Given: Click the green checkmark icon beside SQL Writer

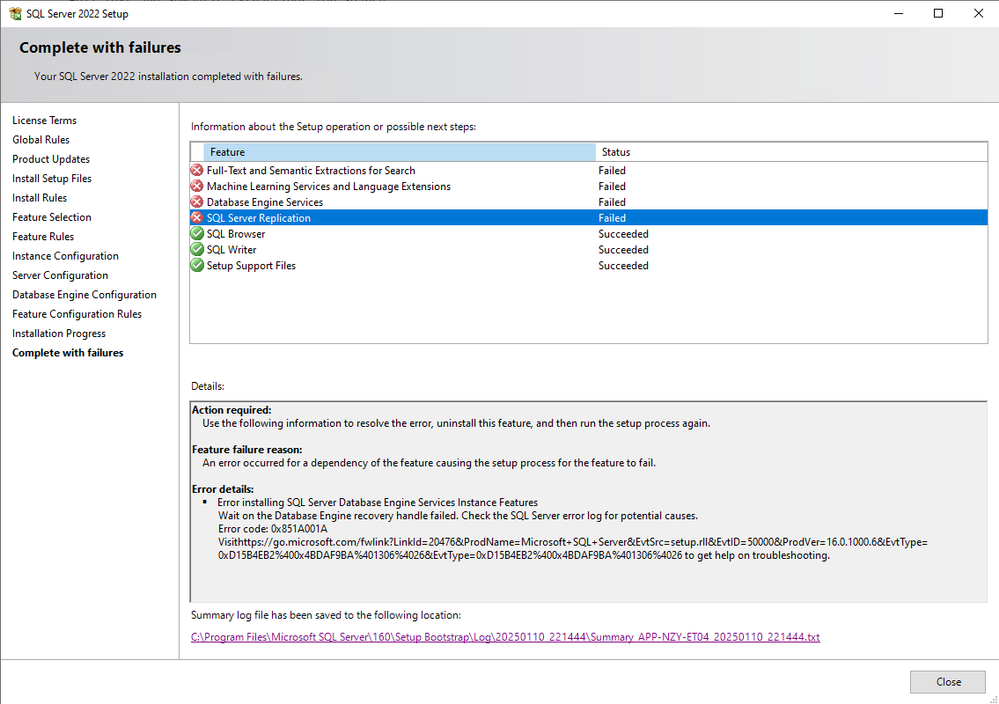Looking at the screenshot, I should (x=197, y=250).
